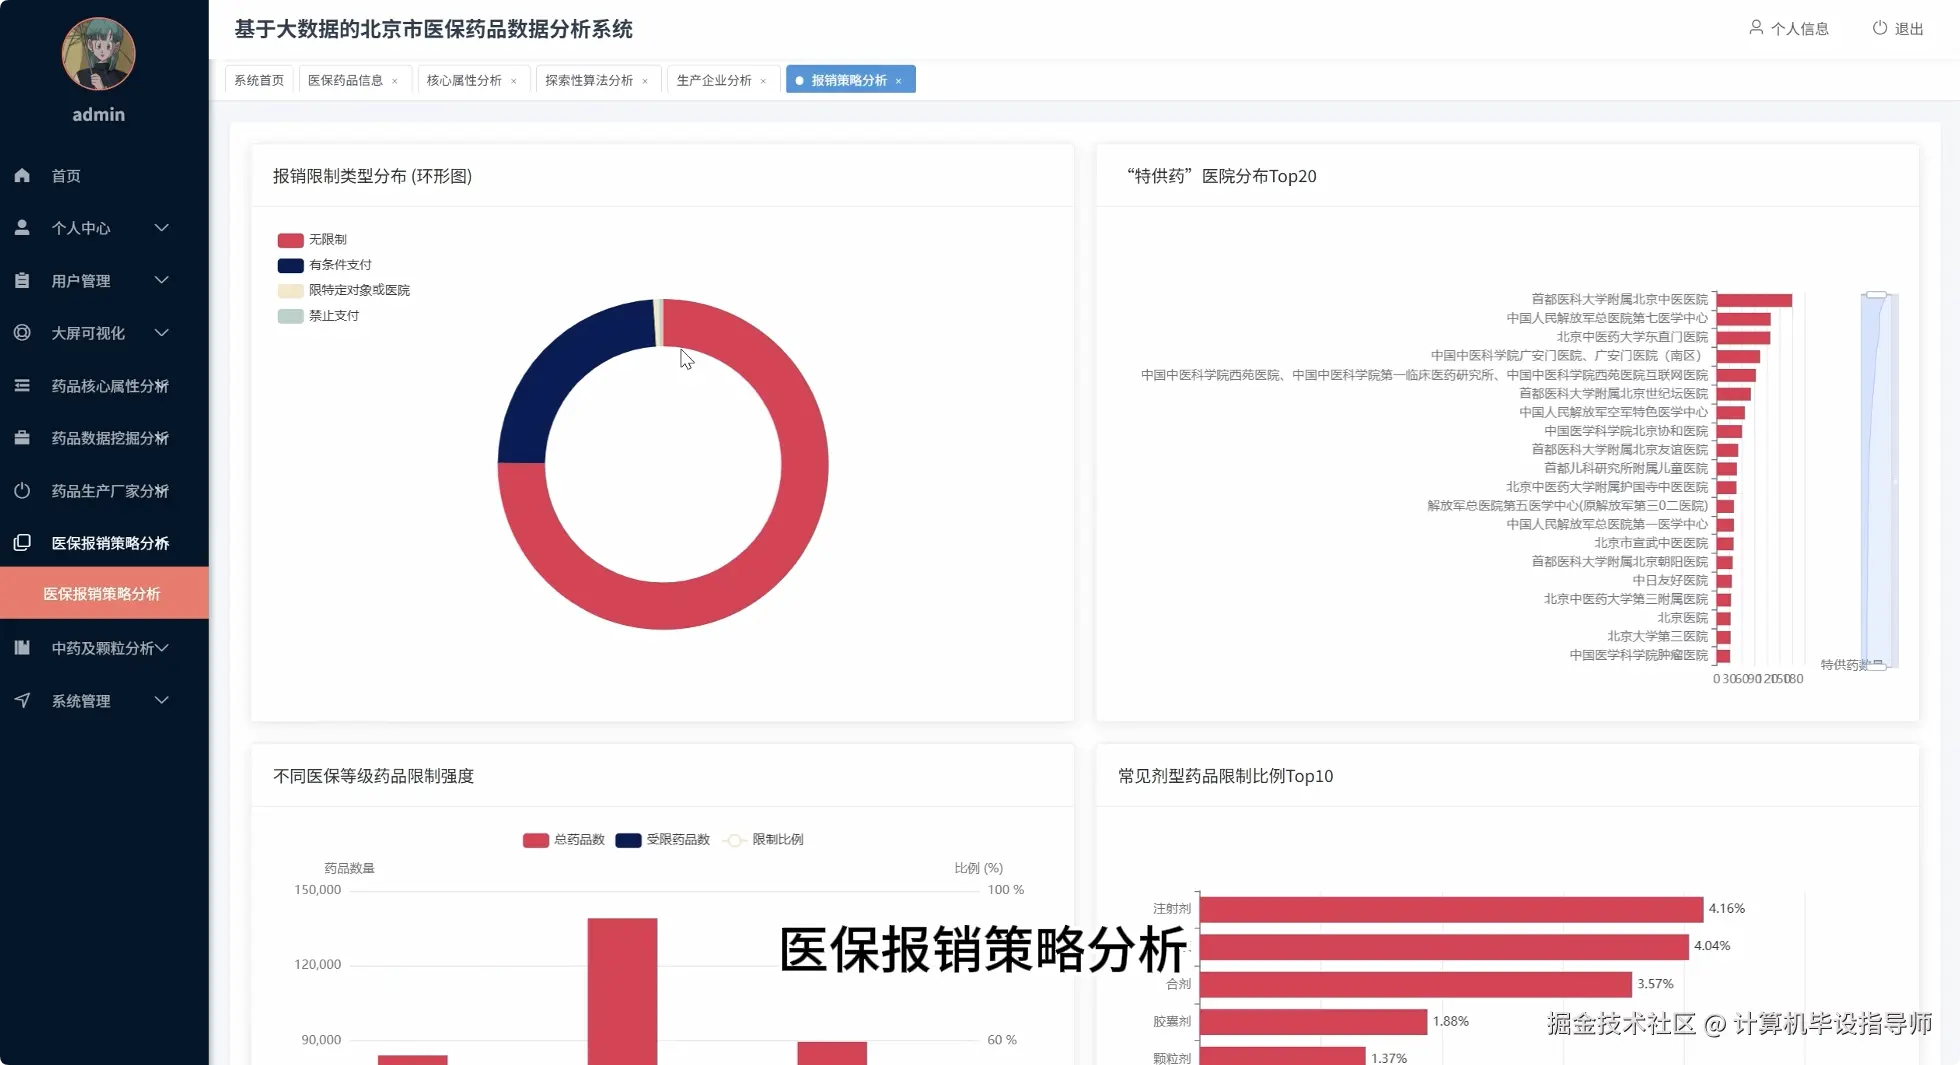
Task: Open the 首页 home icon in sidebar
Action: tap(22, 175)
